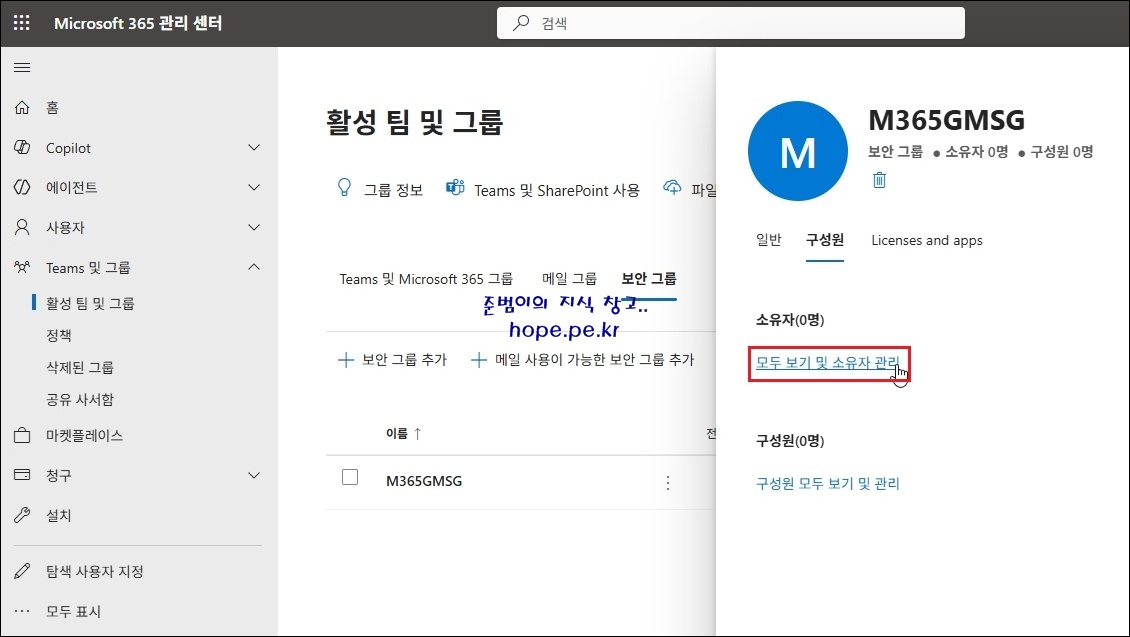Click 메일 사용이 가능한 보안 그룹 추가 label
The width and height of the screenshot is (1130, 637).
point(595,360)
